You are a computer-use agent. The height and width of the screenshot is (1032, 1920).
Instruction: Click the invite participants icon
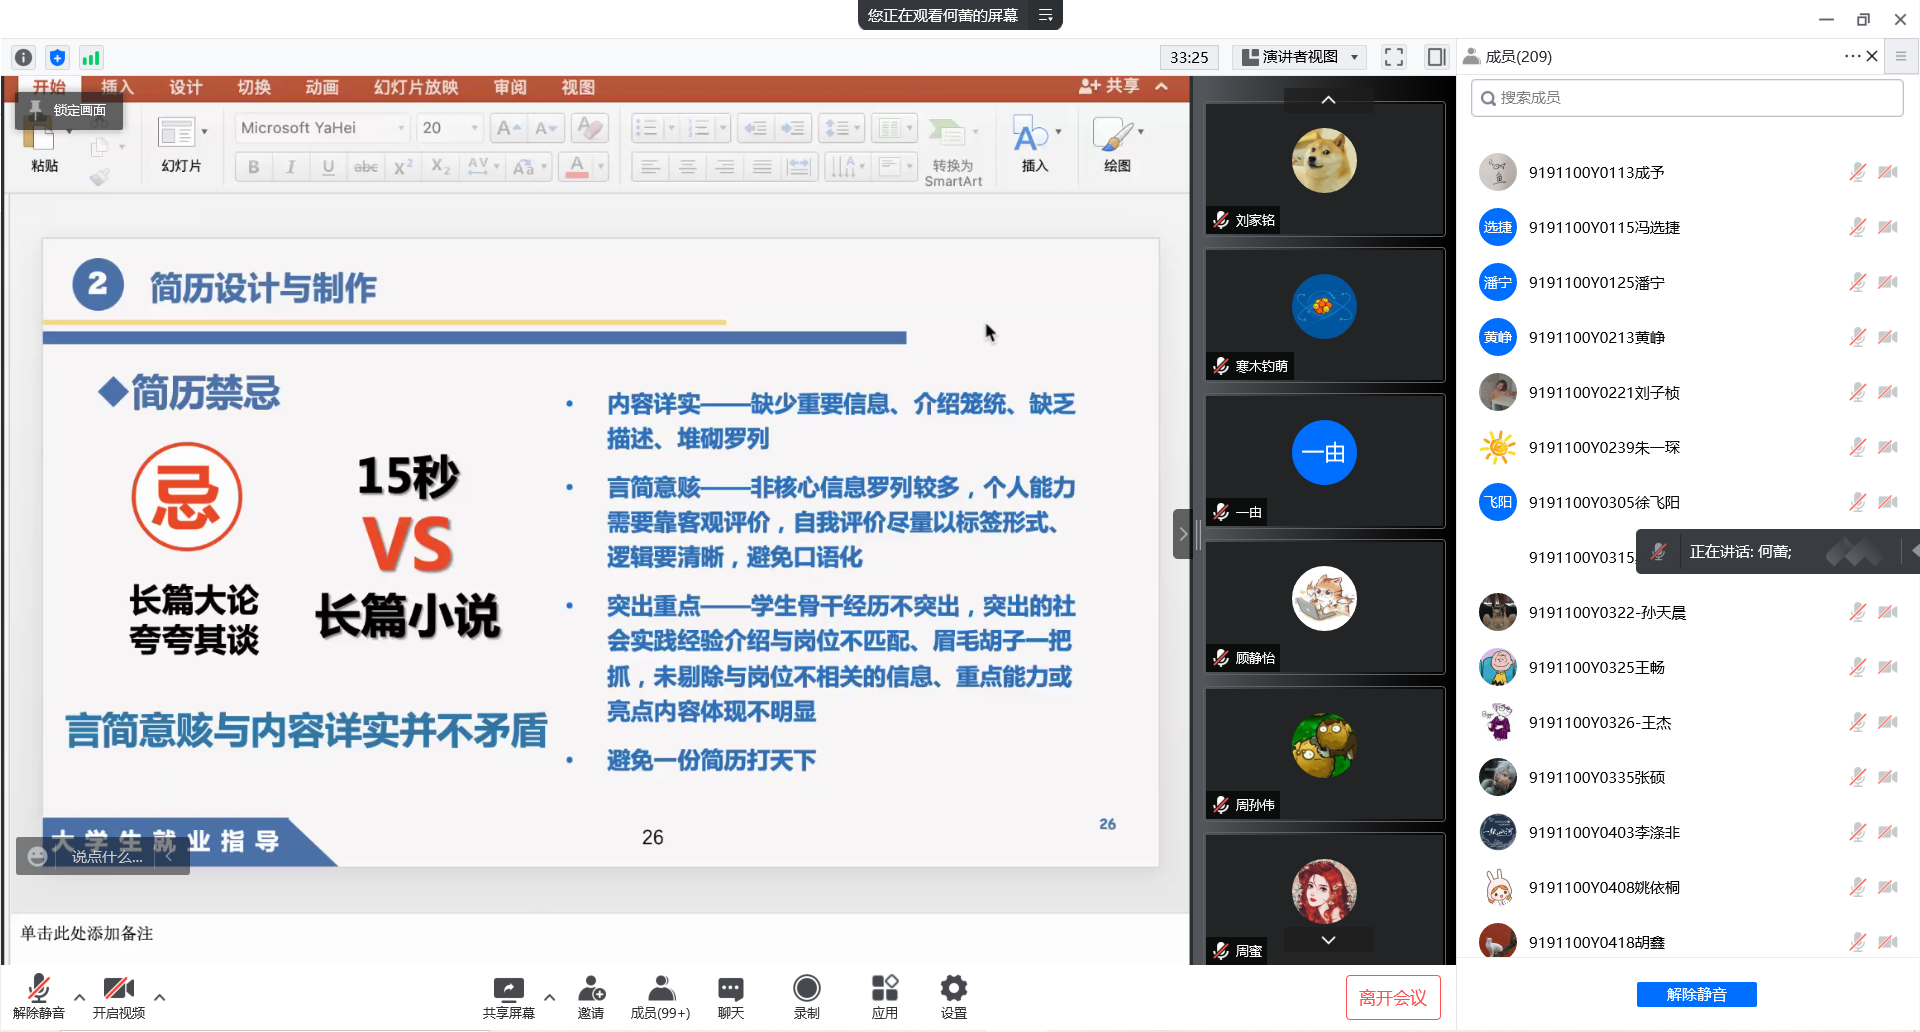591,996
